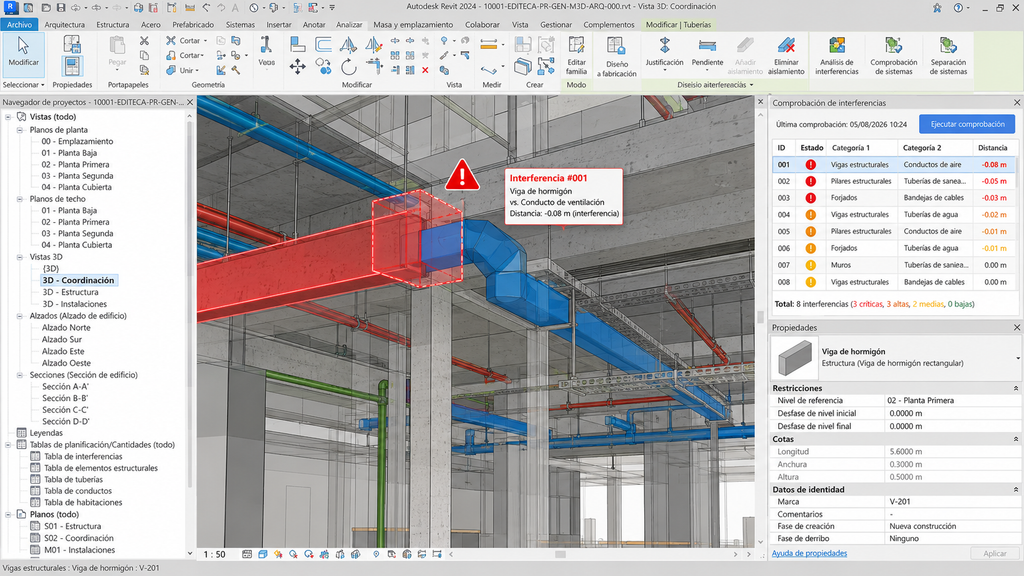This screenshot has width=1024, height=576.
Task: Click status icon for interference 007
Action: click(x=810, y=265)
